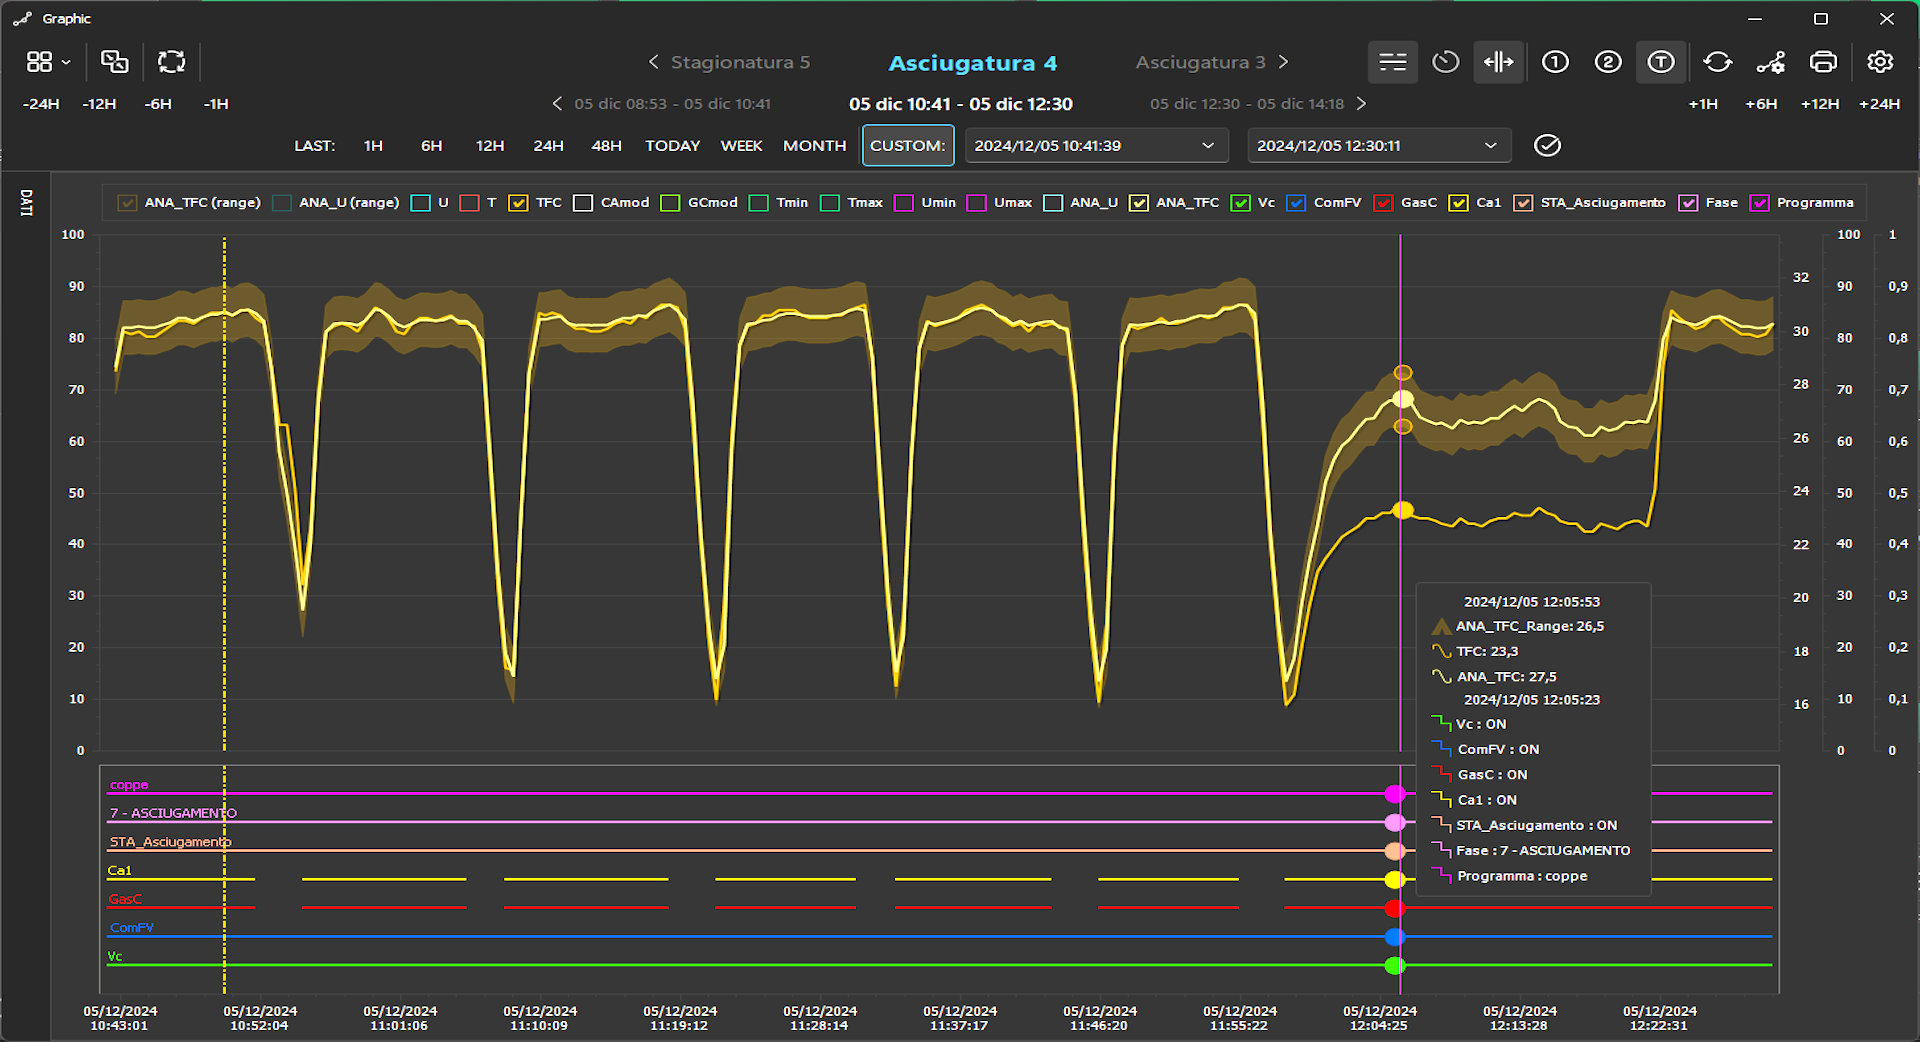1920x1042 pixels.
Task: Click the vertical split arrows cursor icon
Action: [x=1498, y=62]
